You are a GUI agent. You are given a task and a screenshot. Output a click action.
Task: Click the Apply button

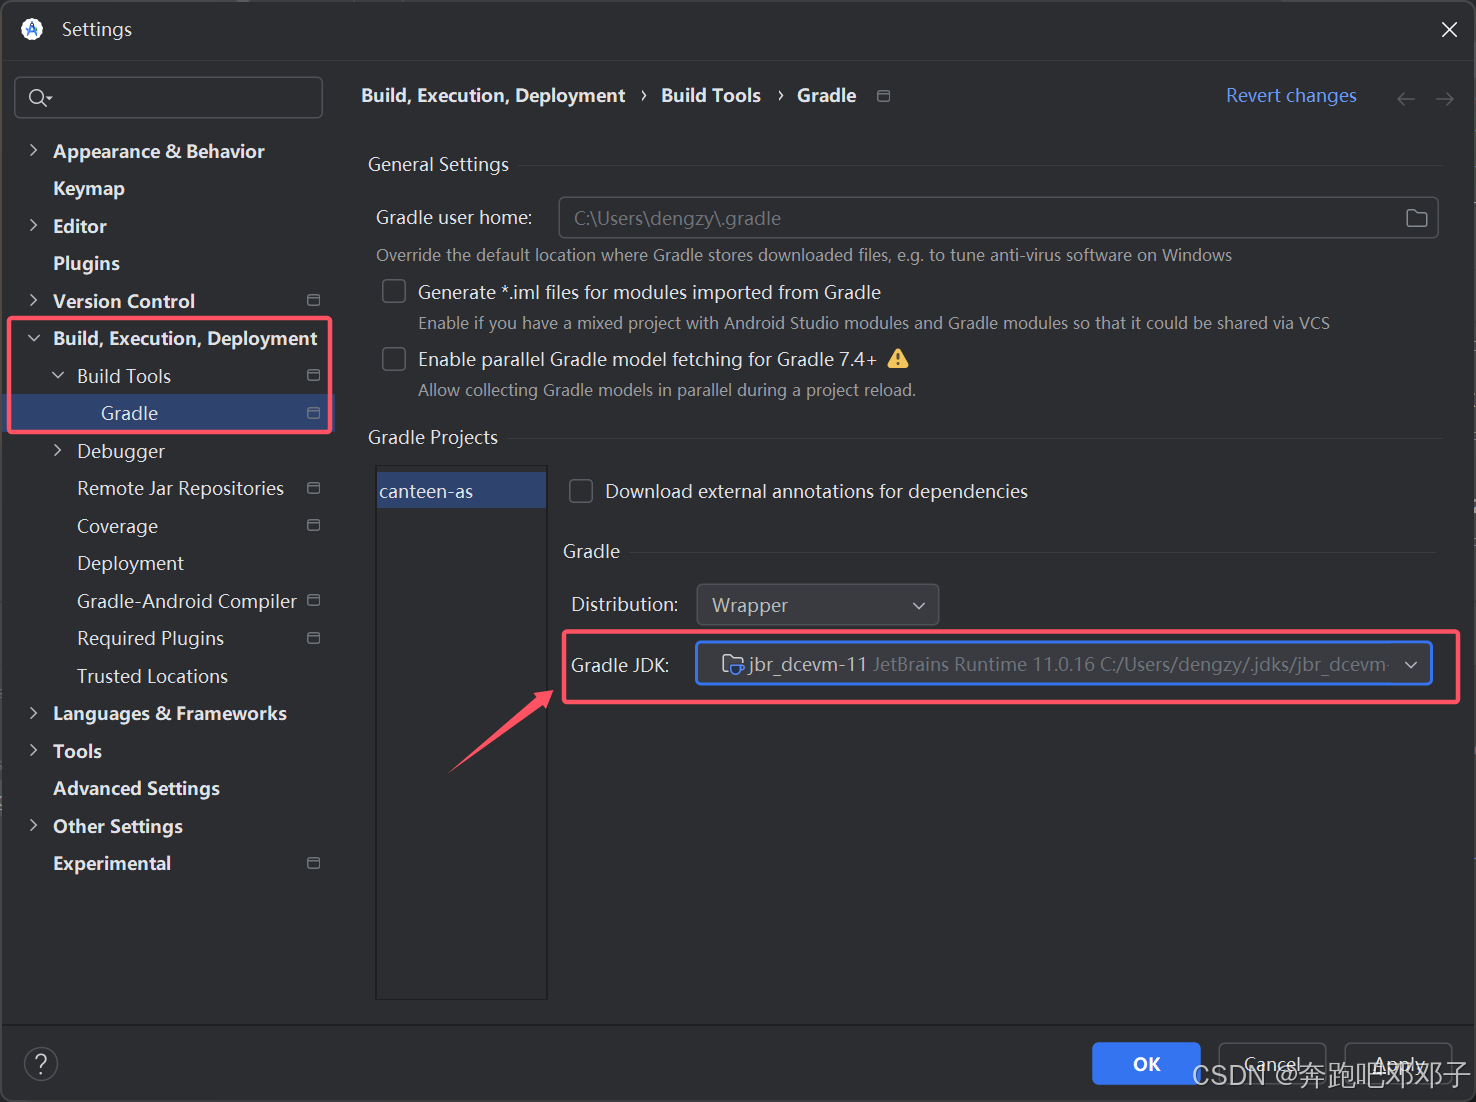1398,1064
